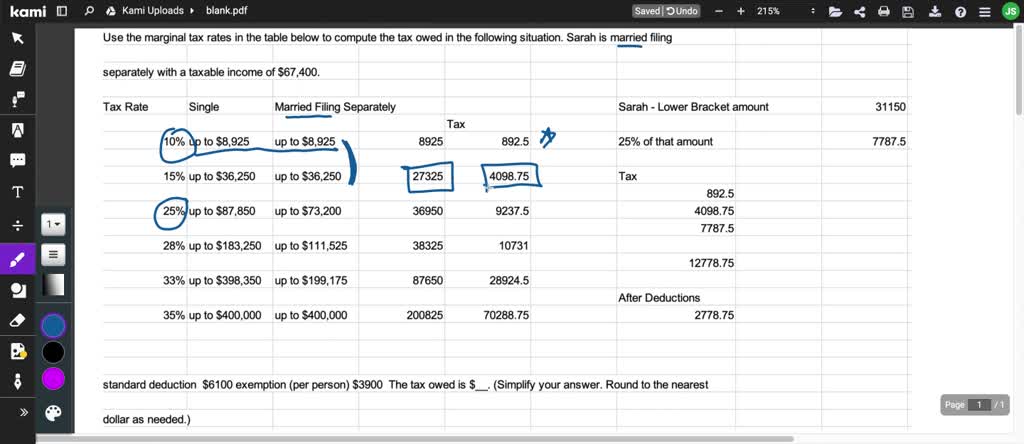Open the stroke thickness dropdown showing 1
This screenshot has height=444, width=1024.
[53, 225]
